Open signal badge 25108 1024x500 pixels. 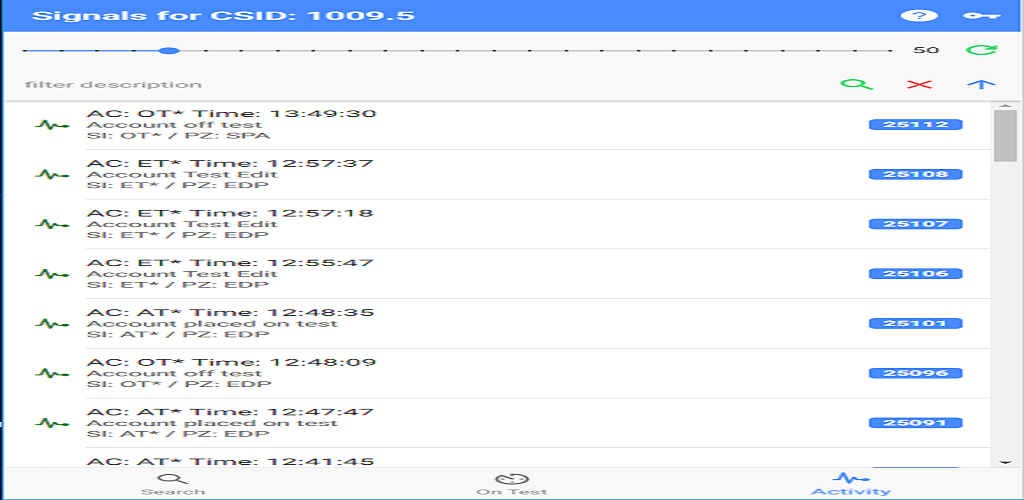pyautogui.click(x=916, y=174)
